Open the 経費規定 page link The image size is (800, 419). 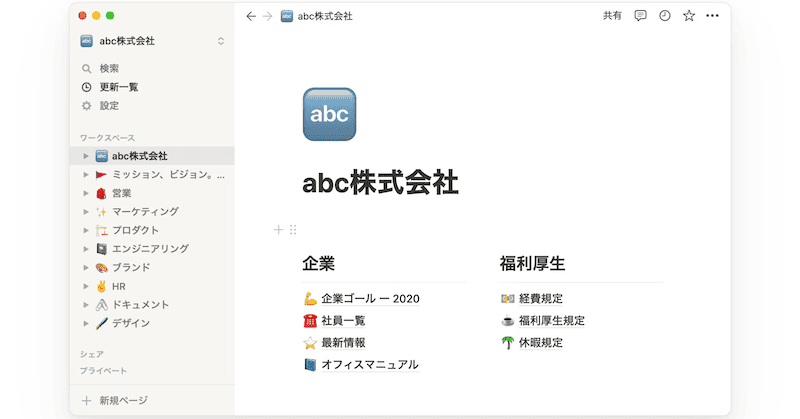(541, 298)
